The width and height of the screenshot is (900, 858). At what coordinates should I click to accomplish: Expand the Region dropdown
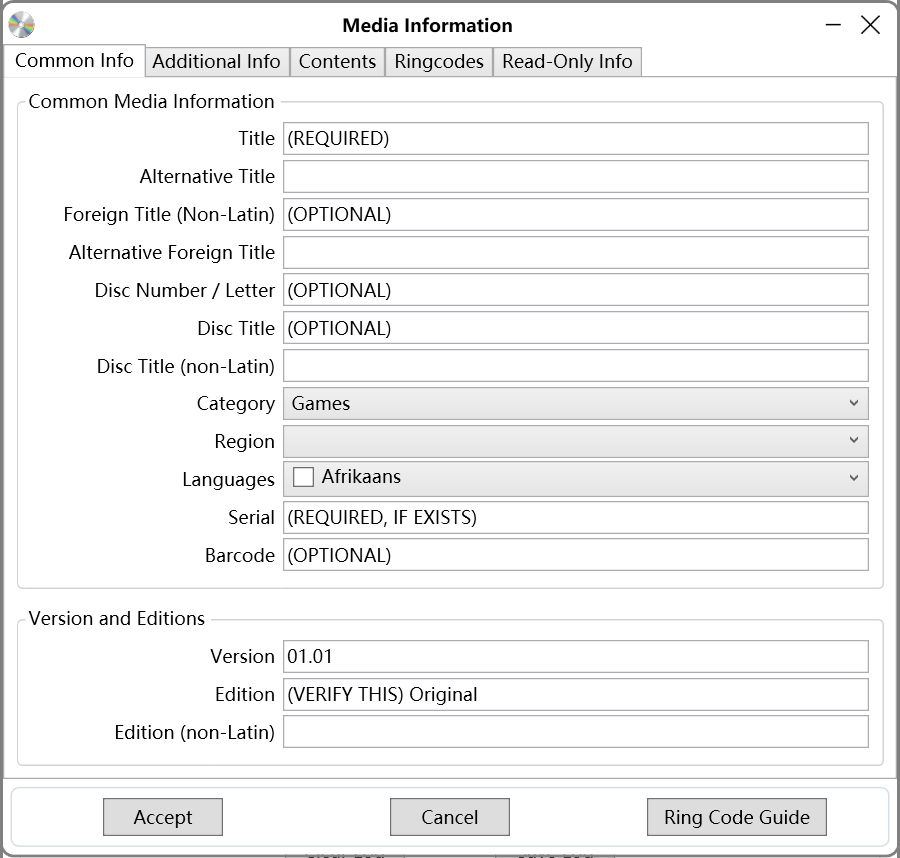pyautogui.click(x=576, y=441)
